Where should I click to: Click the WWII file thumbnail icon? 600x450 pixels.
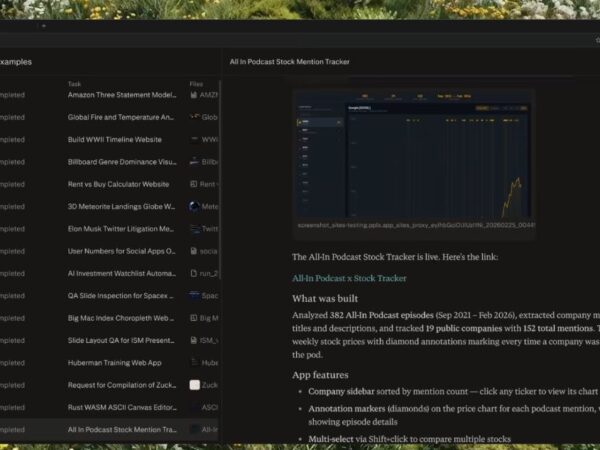tap(194, 140)
